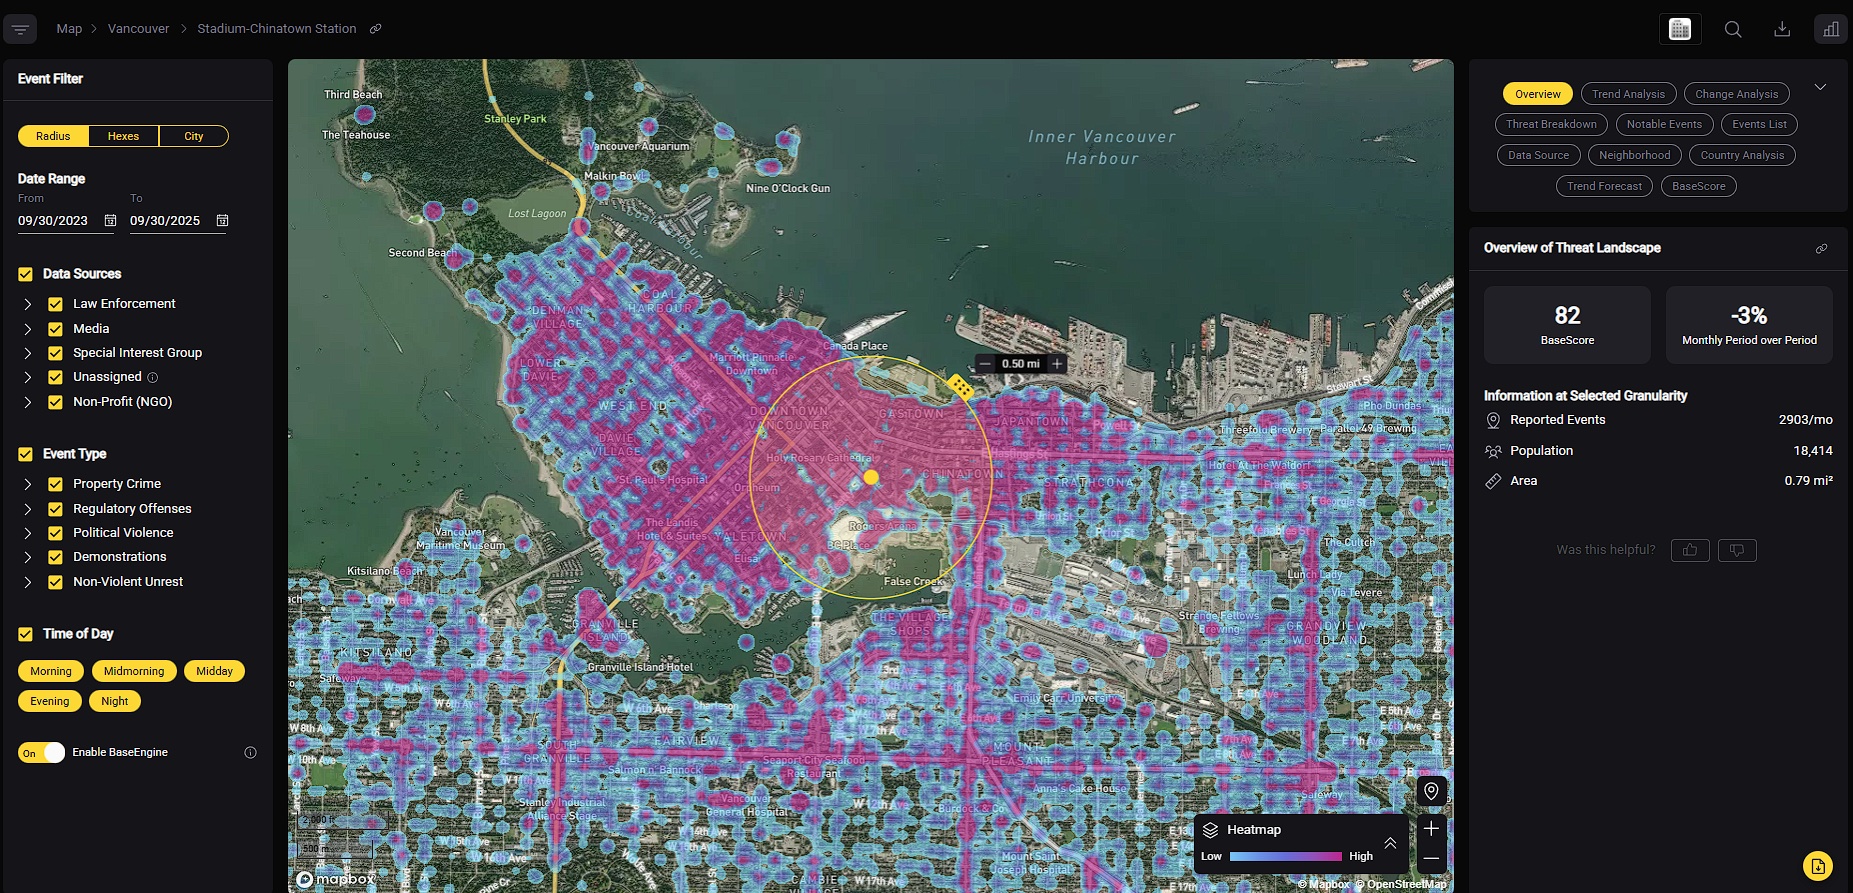Uncheck the Special Interest Group checkbox

[x=55, y=353]
